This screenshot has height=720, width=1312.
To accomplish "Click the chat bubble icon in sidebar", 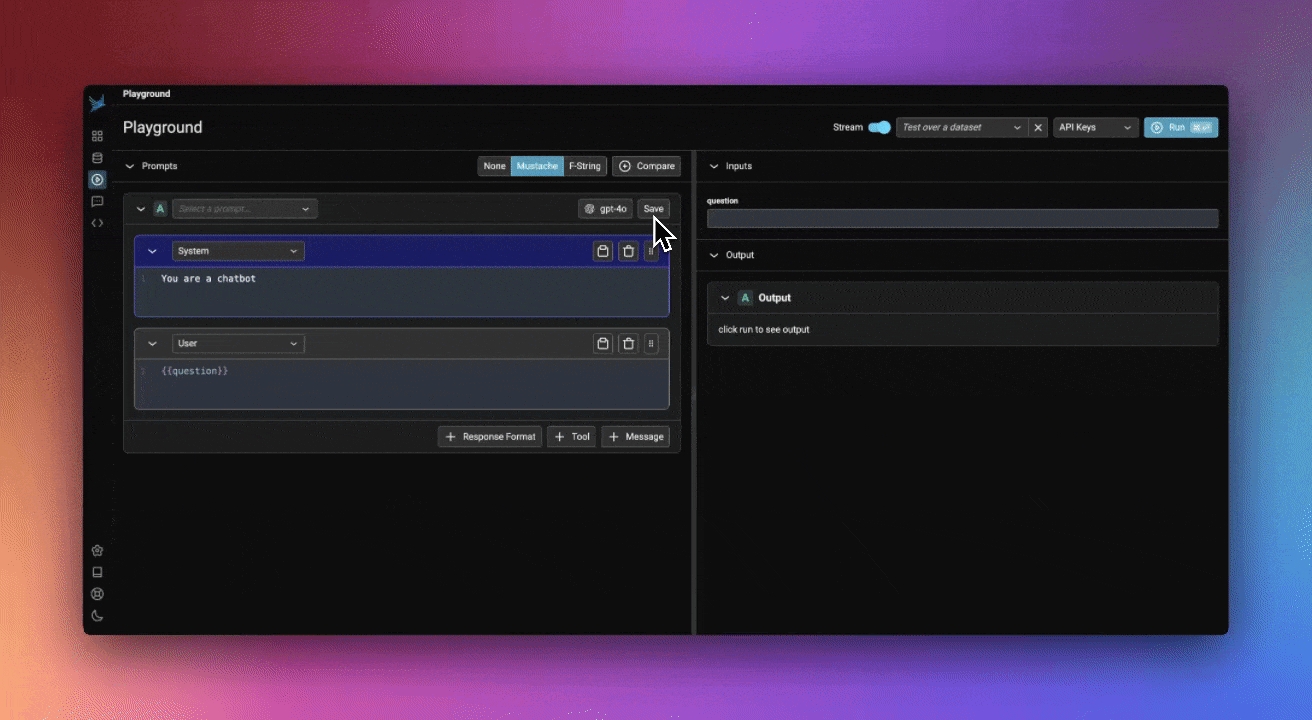I will pos(97,201).
